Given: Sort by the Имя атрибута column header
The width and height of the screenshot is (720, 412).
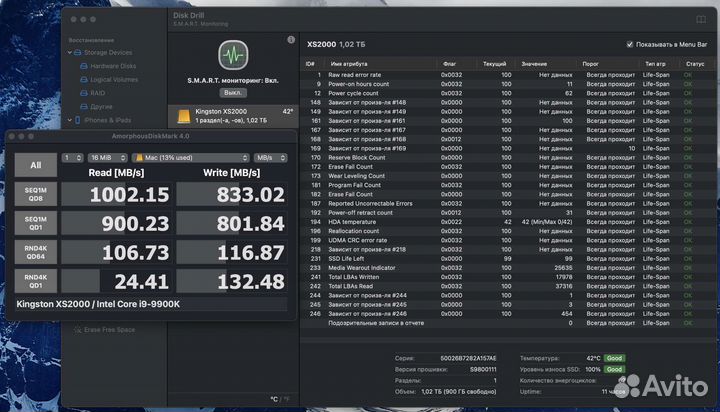Looking at the screenshot, I should 349,64.
